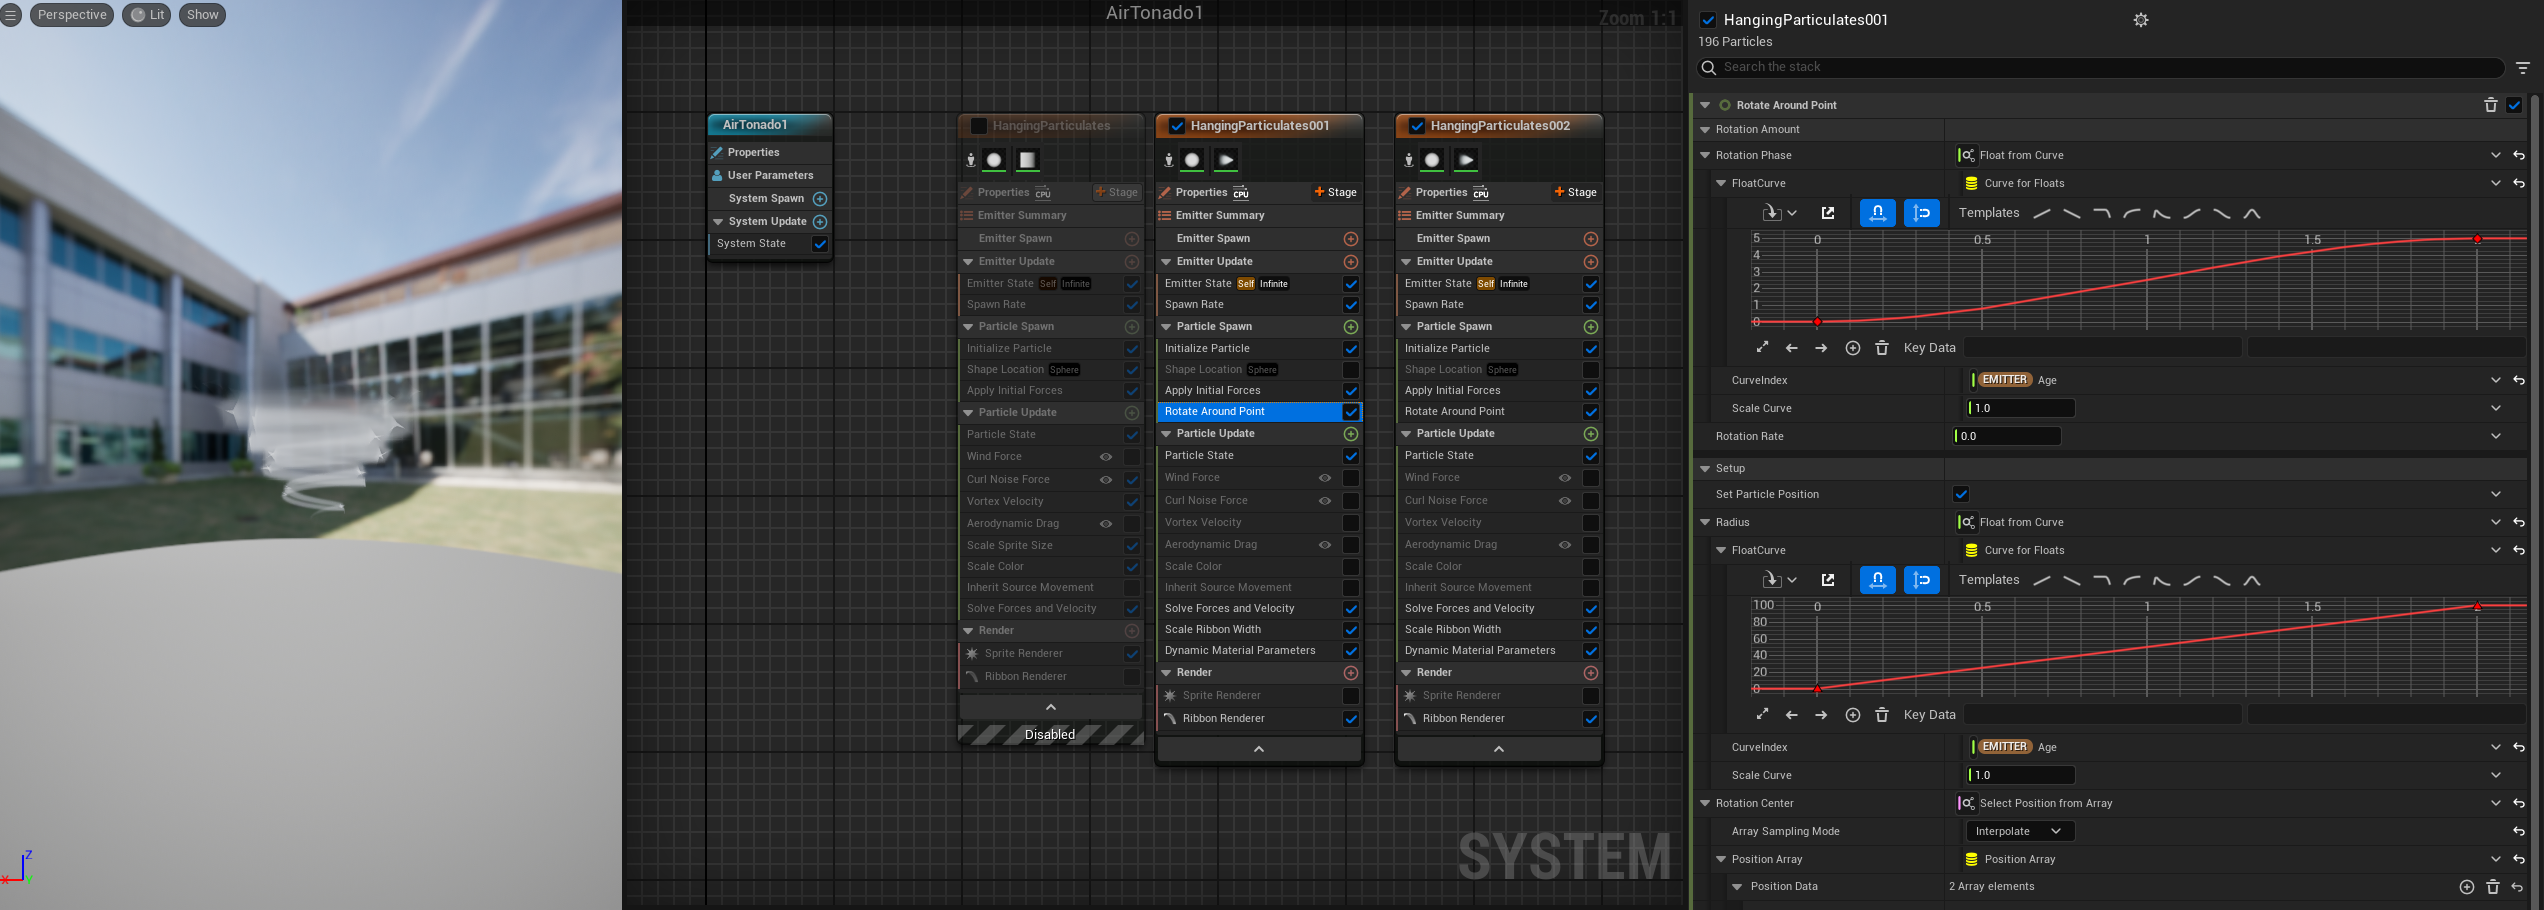The height and width of the screenshot is (910, 2544).
Task: Add module to HangingParticulates001 Particle Spawn
Action: (x=1350, y=327)
